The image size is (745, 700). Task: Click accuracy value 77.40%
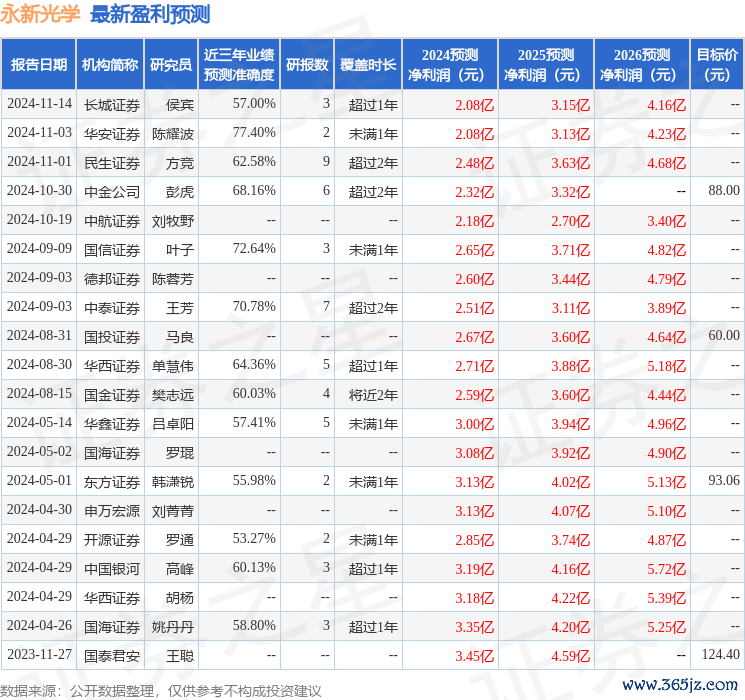(x=254, y=133)
